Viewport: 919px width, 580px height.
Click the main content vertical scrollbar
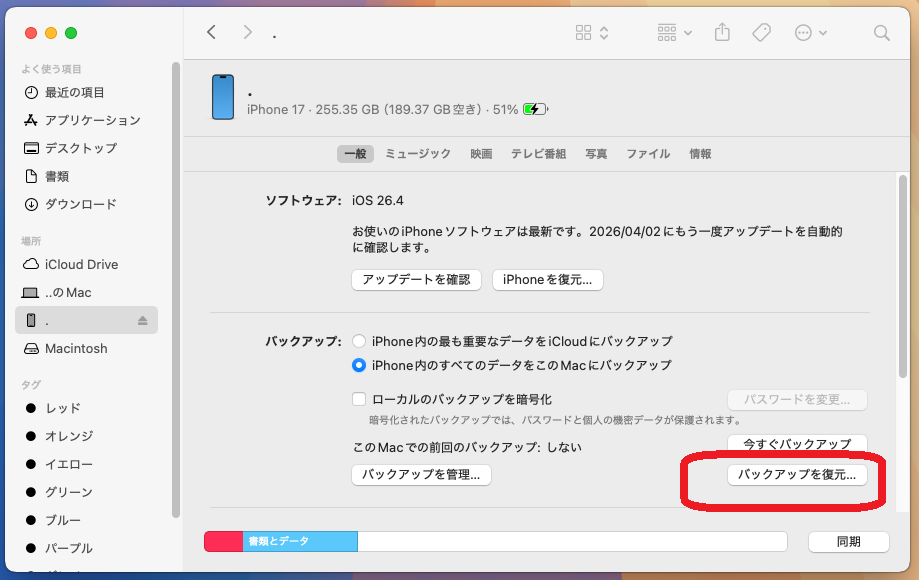(x=902, y=277)
